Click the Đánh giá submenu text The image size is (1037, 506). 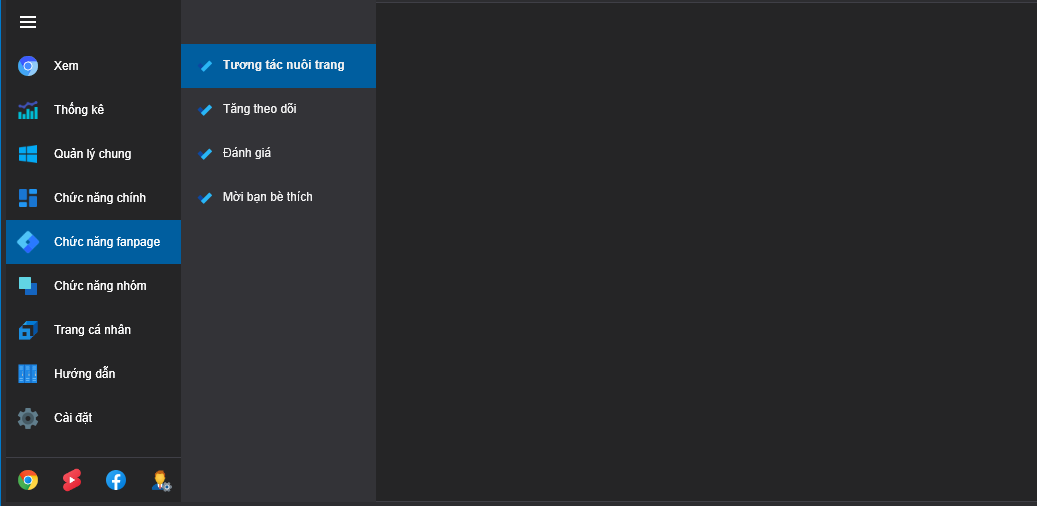click(x=247, y=153)
